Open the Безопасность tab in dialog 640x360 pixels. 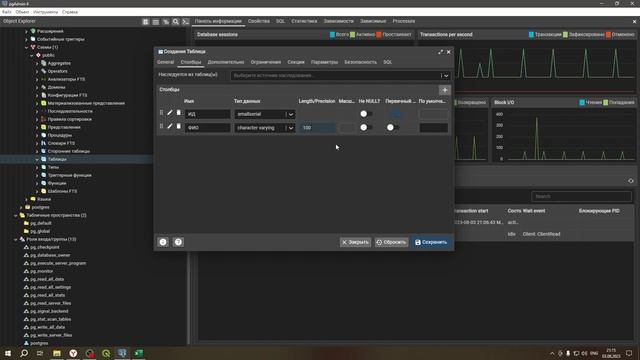[x=360, y=62]
